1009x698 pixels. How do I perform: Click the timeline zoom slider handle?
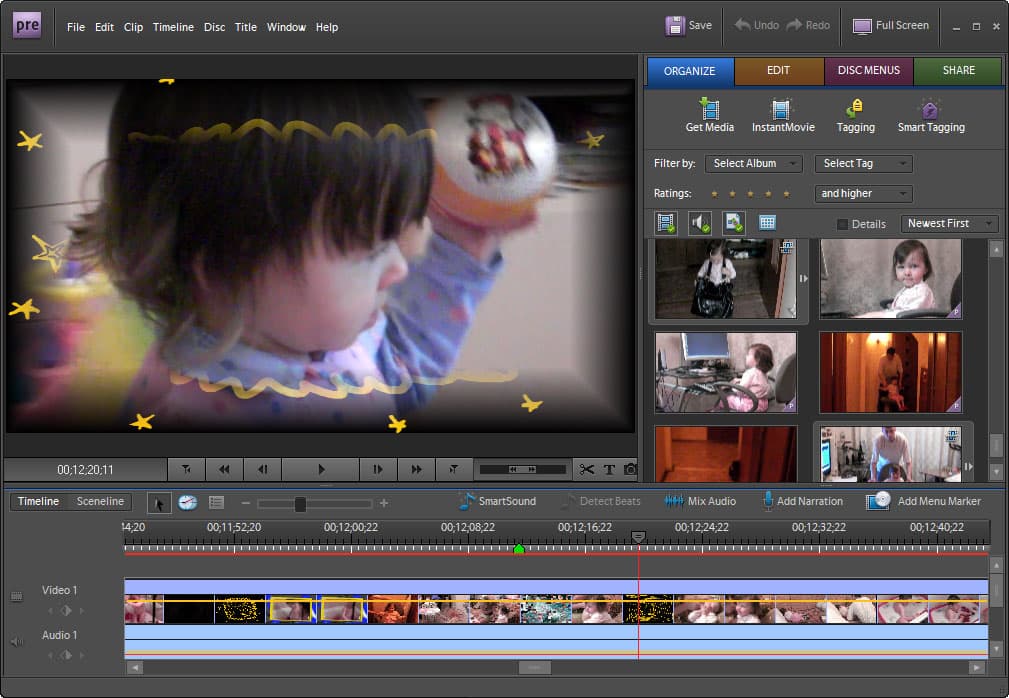point(300,504)
